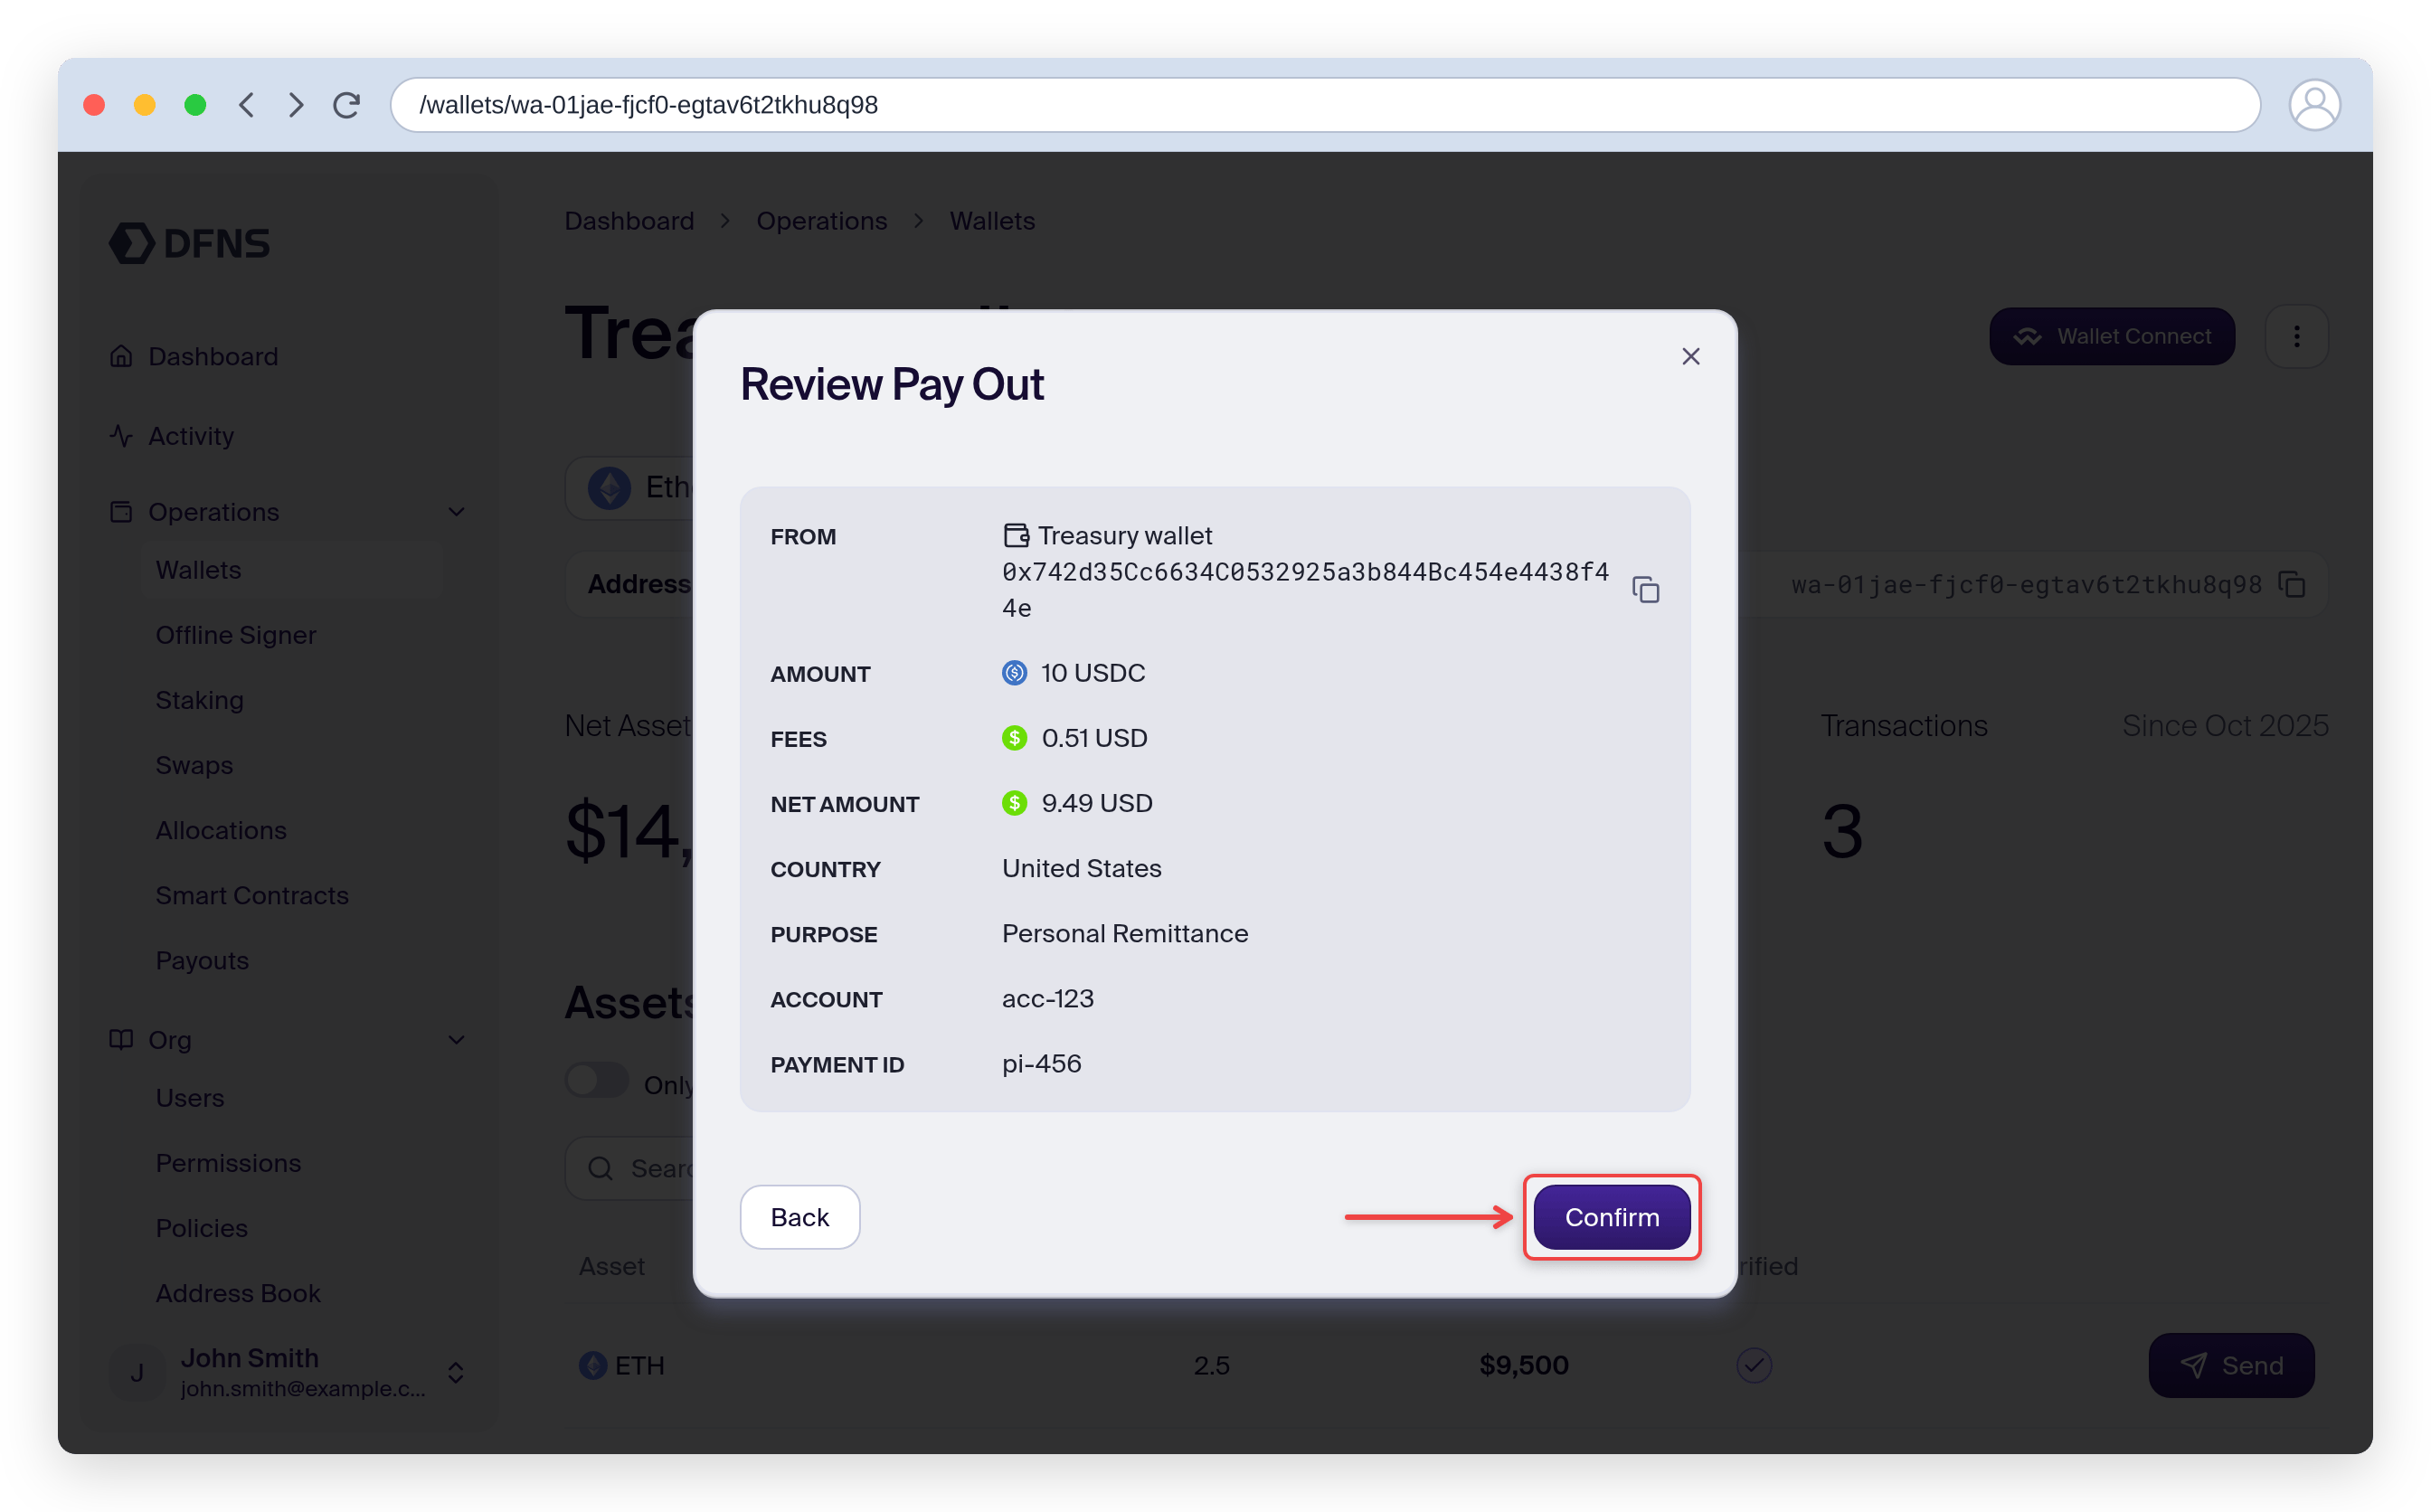Copy the Treasury wallet address
Viewport: 2431px width, 1512px height.
coord(1645,589)
